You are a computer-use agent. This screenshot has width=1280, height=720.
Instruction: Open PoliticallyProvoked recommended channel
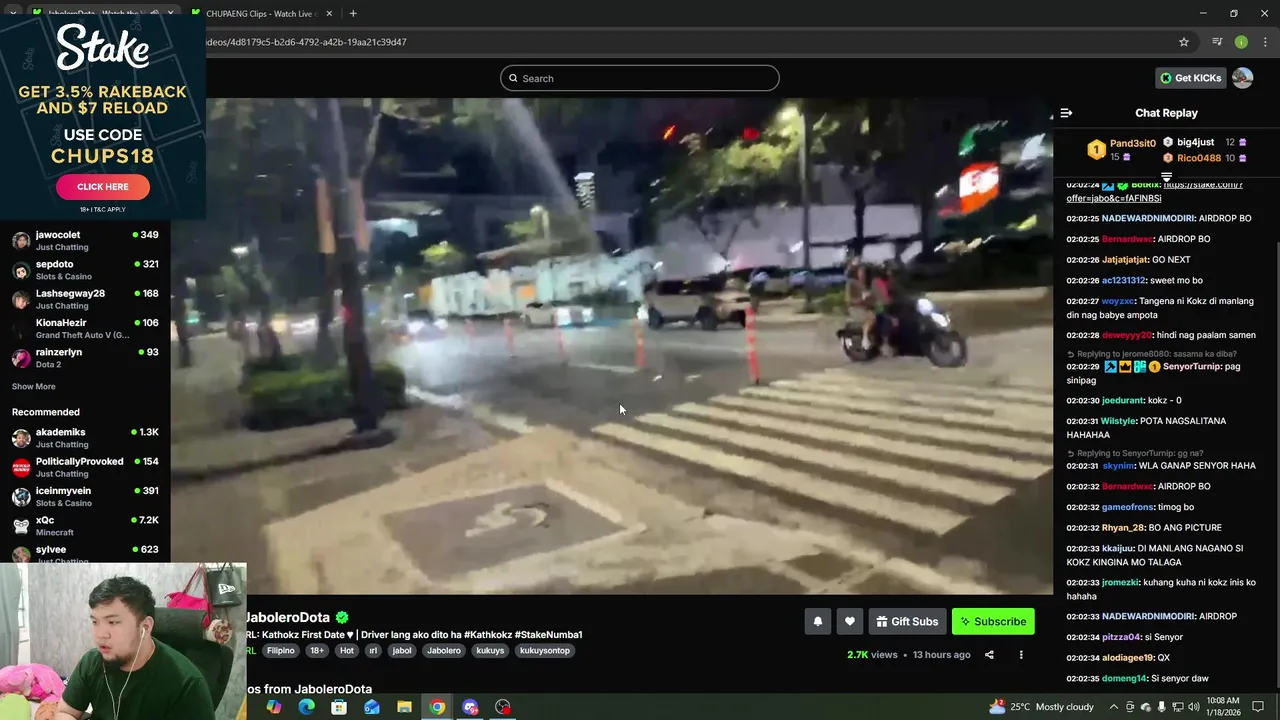[x=85, y=467]
